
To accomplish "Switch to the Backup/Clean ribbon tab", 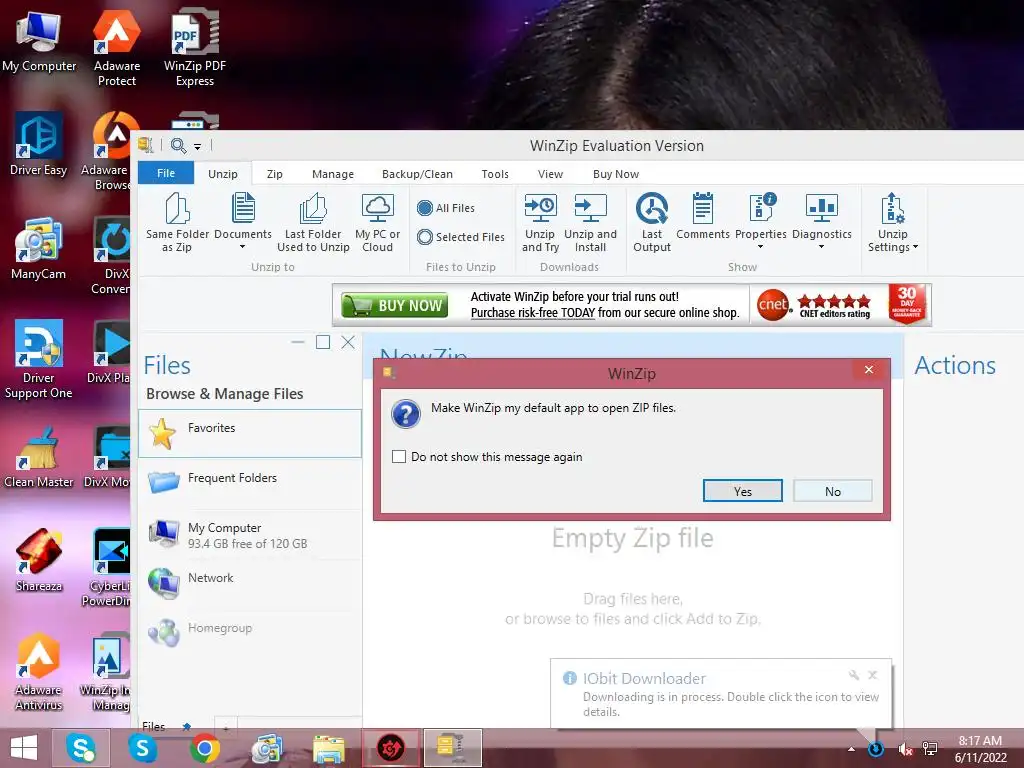I will tap(417, 174).
